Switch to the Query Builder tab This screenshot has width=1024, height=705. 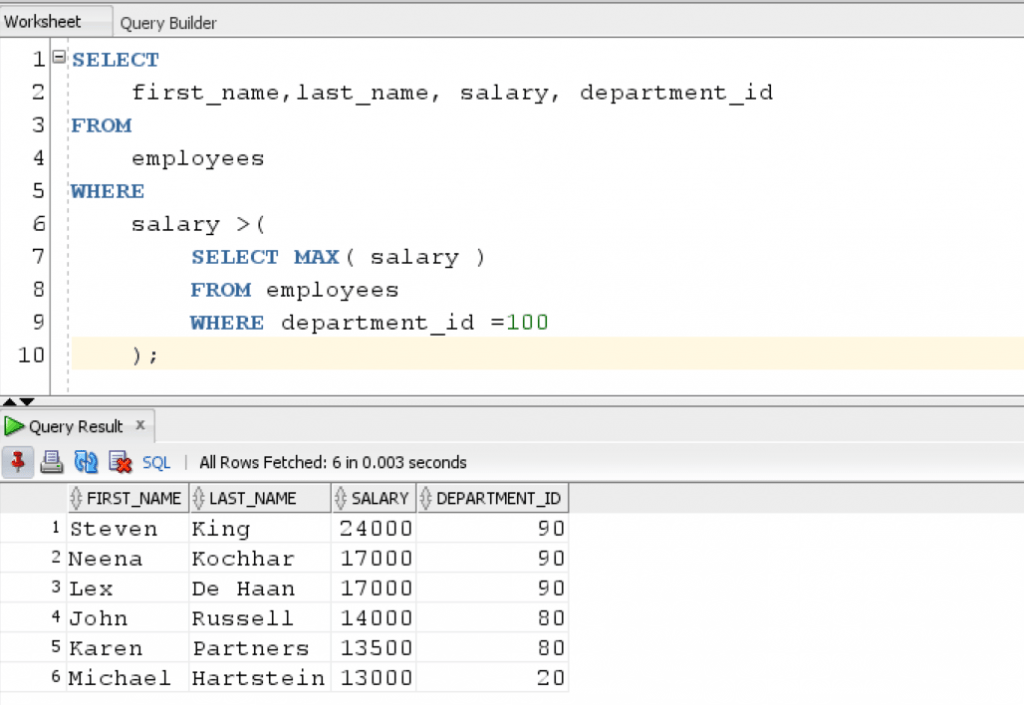[167, 22]
